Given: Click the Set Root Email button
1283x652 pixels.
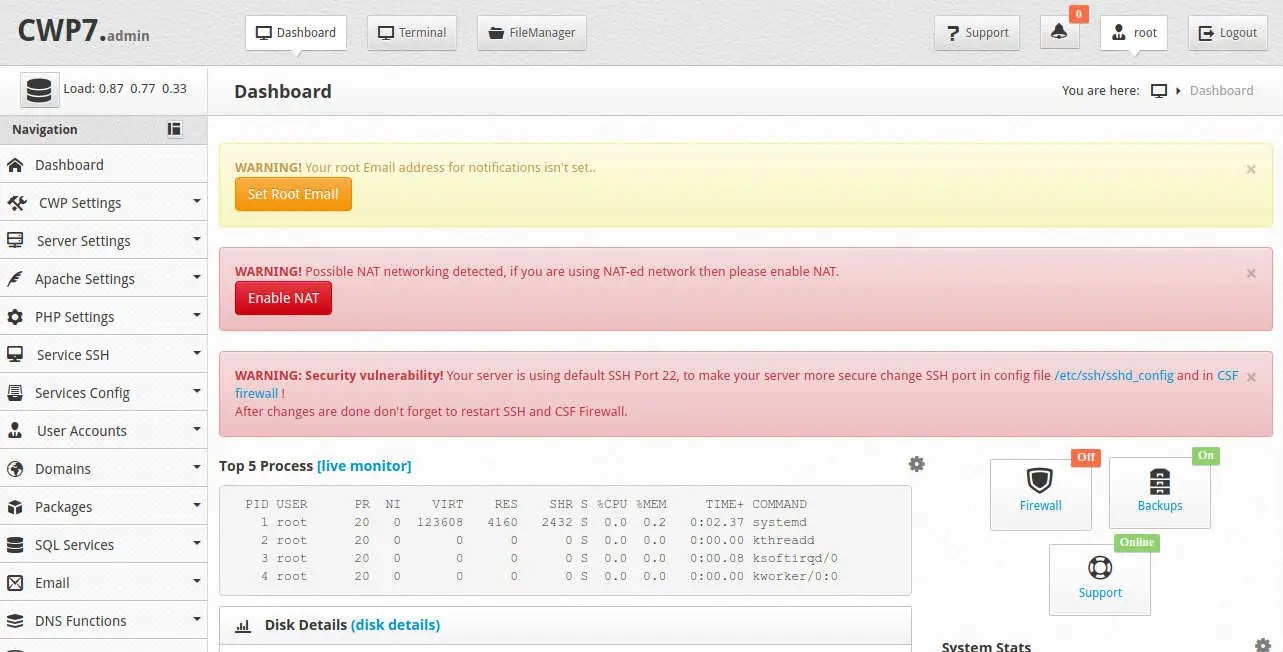Looking at the screenshot, I should click(293, 194).
